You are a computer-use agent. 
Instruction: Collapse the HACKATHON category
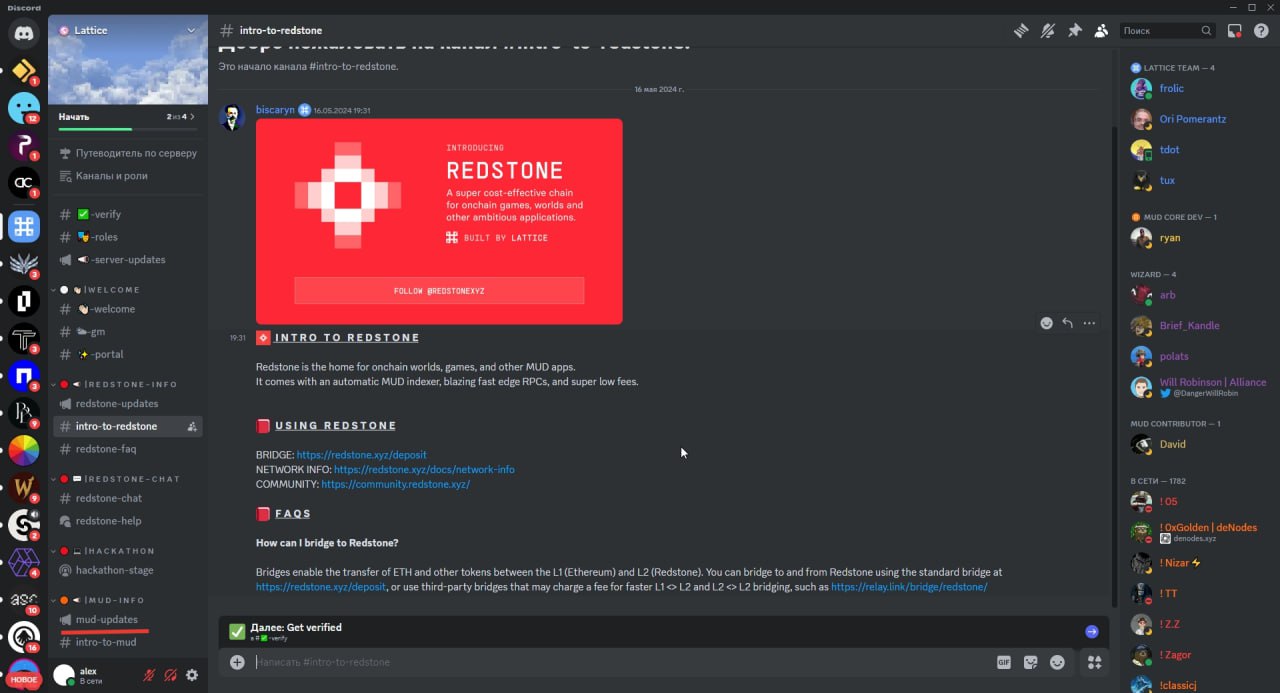tap(102, 551)
